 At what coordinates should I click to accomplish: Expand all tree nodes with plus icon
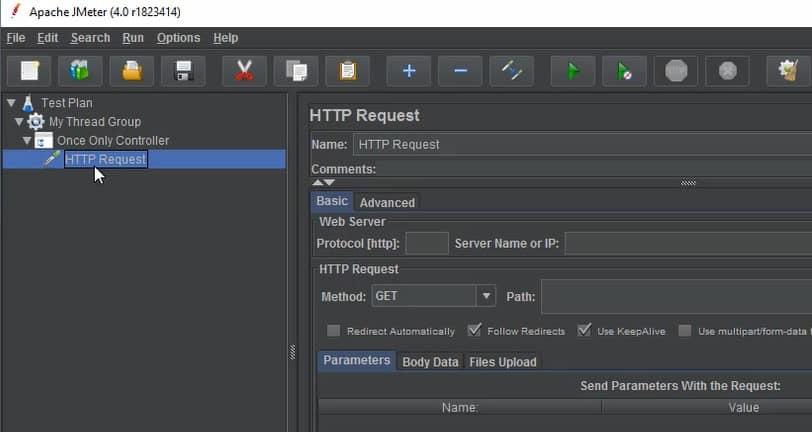[x=409, y=70]
